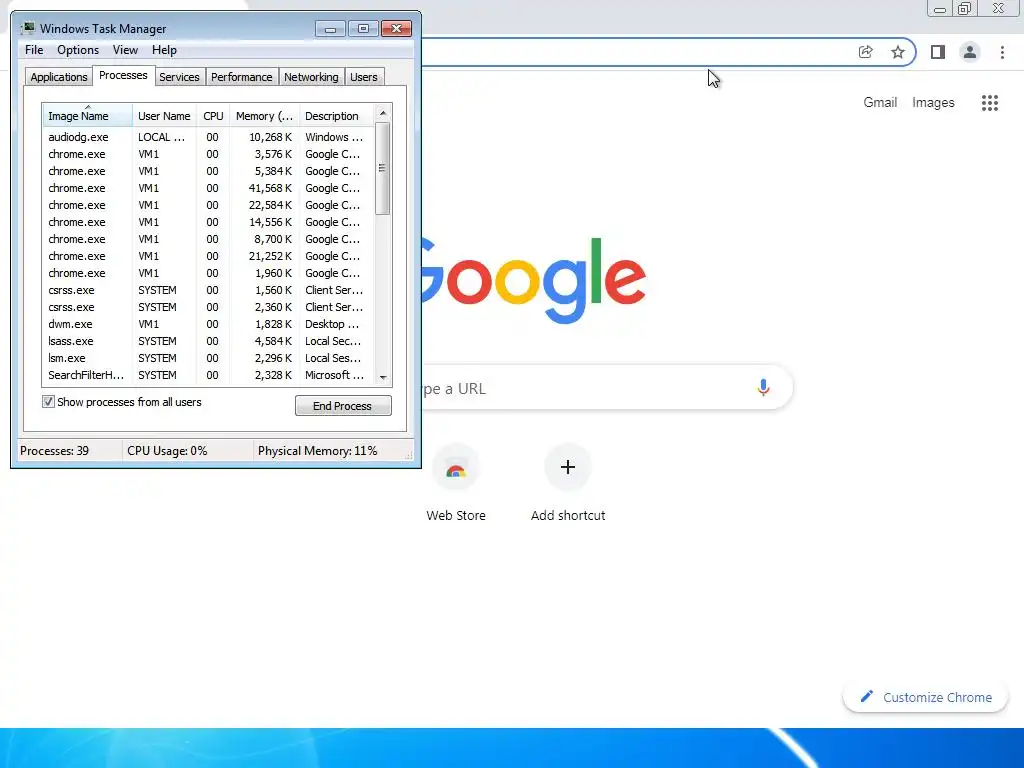Open the Options menu in Task Manager
Image resolution: width=1024 pixels, height=768 pixels.
pyautogui.click(x=78, y=50)
